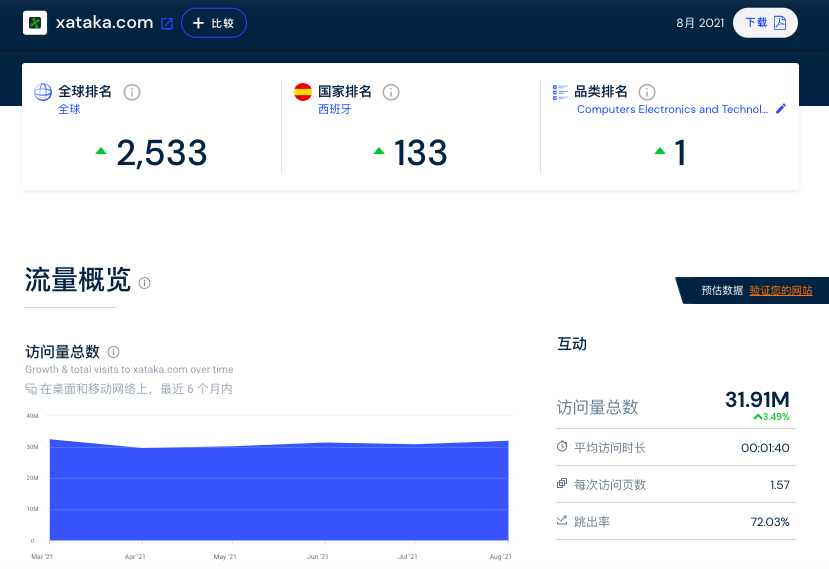This screenshot has height=569, width=829.
Task: Click the Growth & total visits subtitle
Action: (x=129, y=370)
